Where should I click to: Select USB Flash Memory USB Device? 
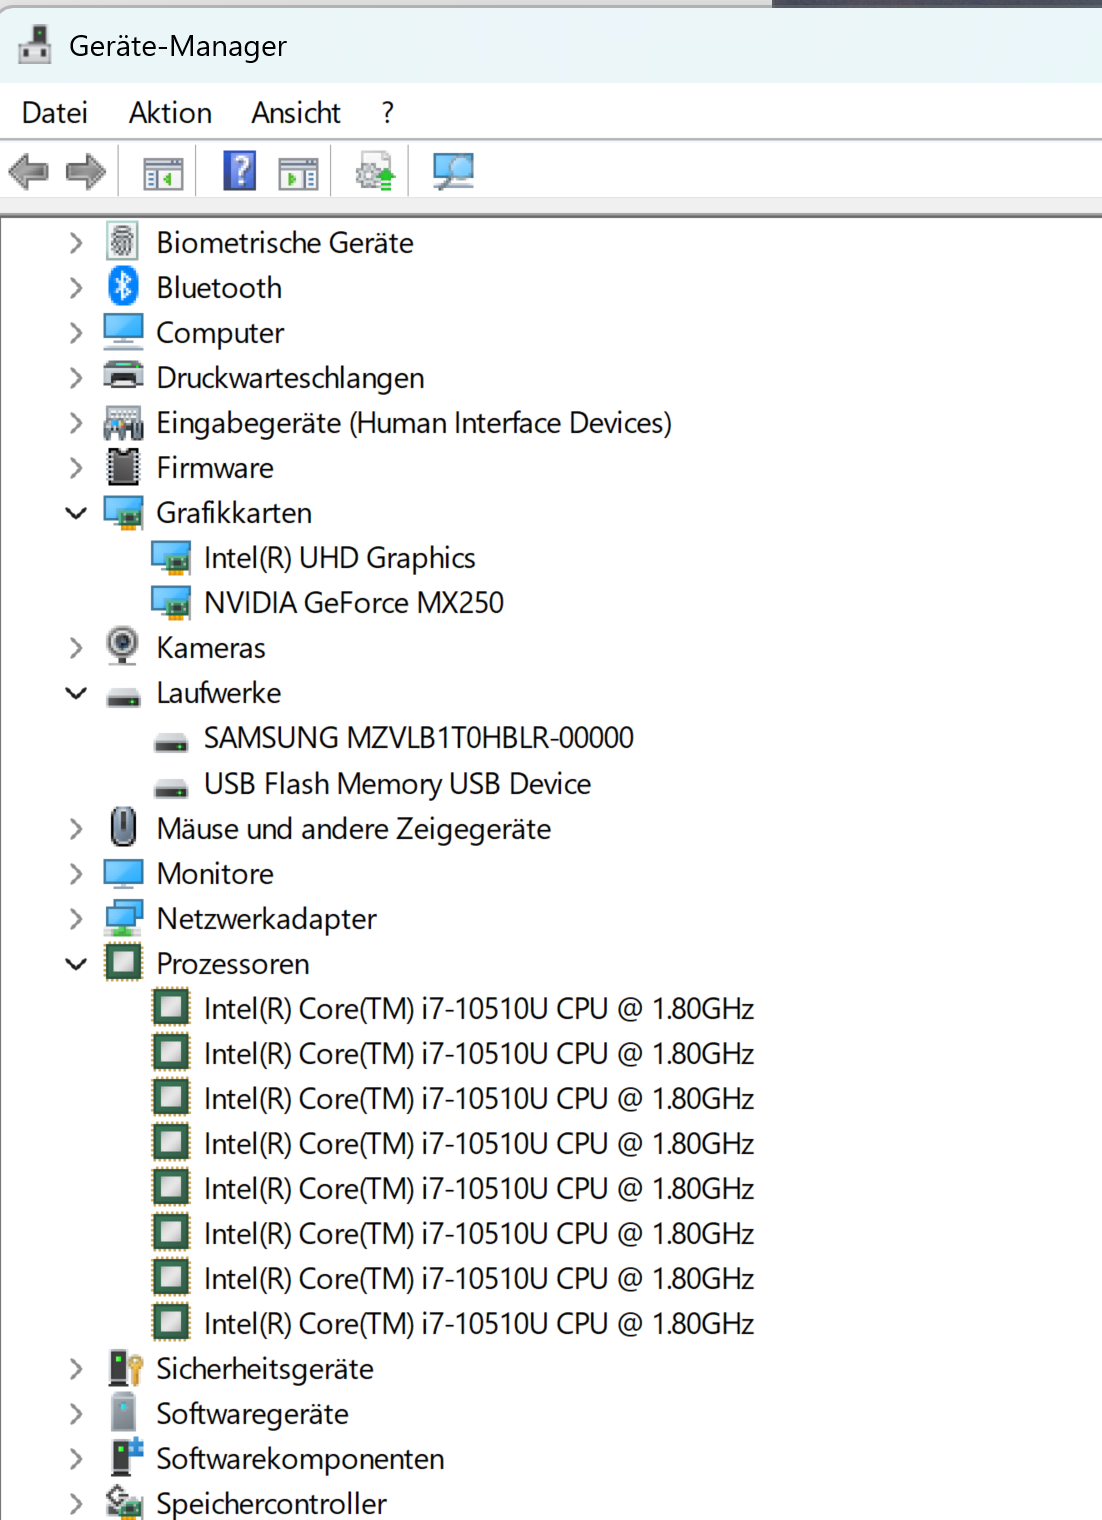(397, 783)
